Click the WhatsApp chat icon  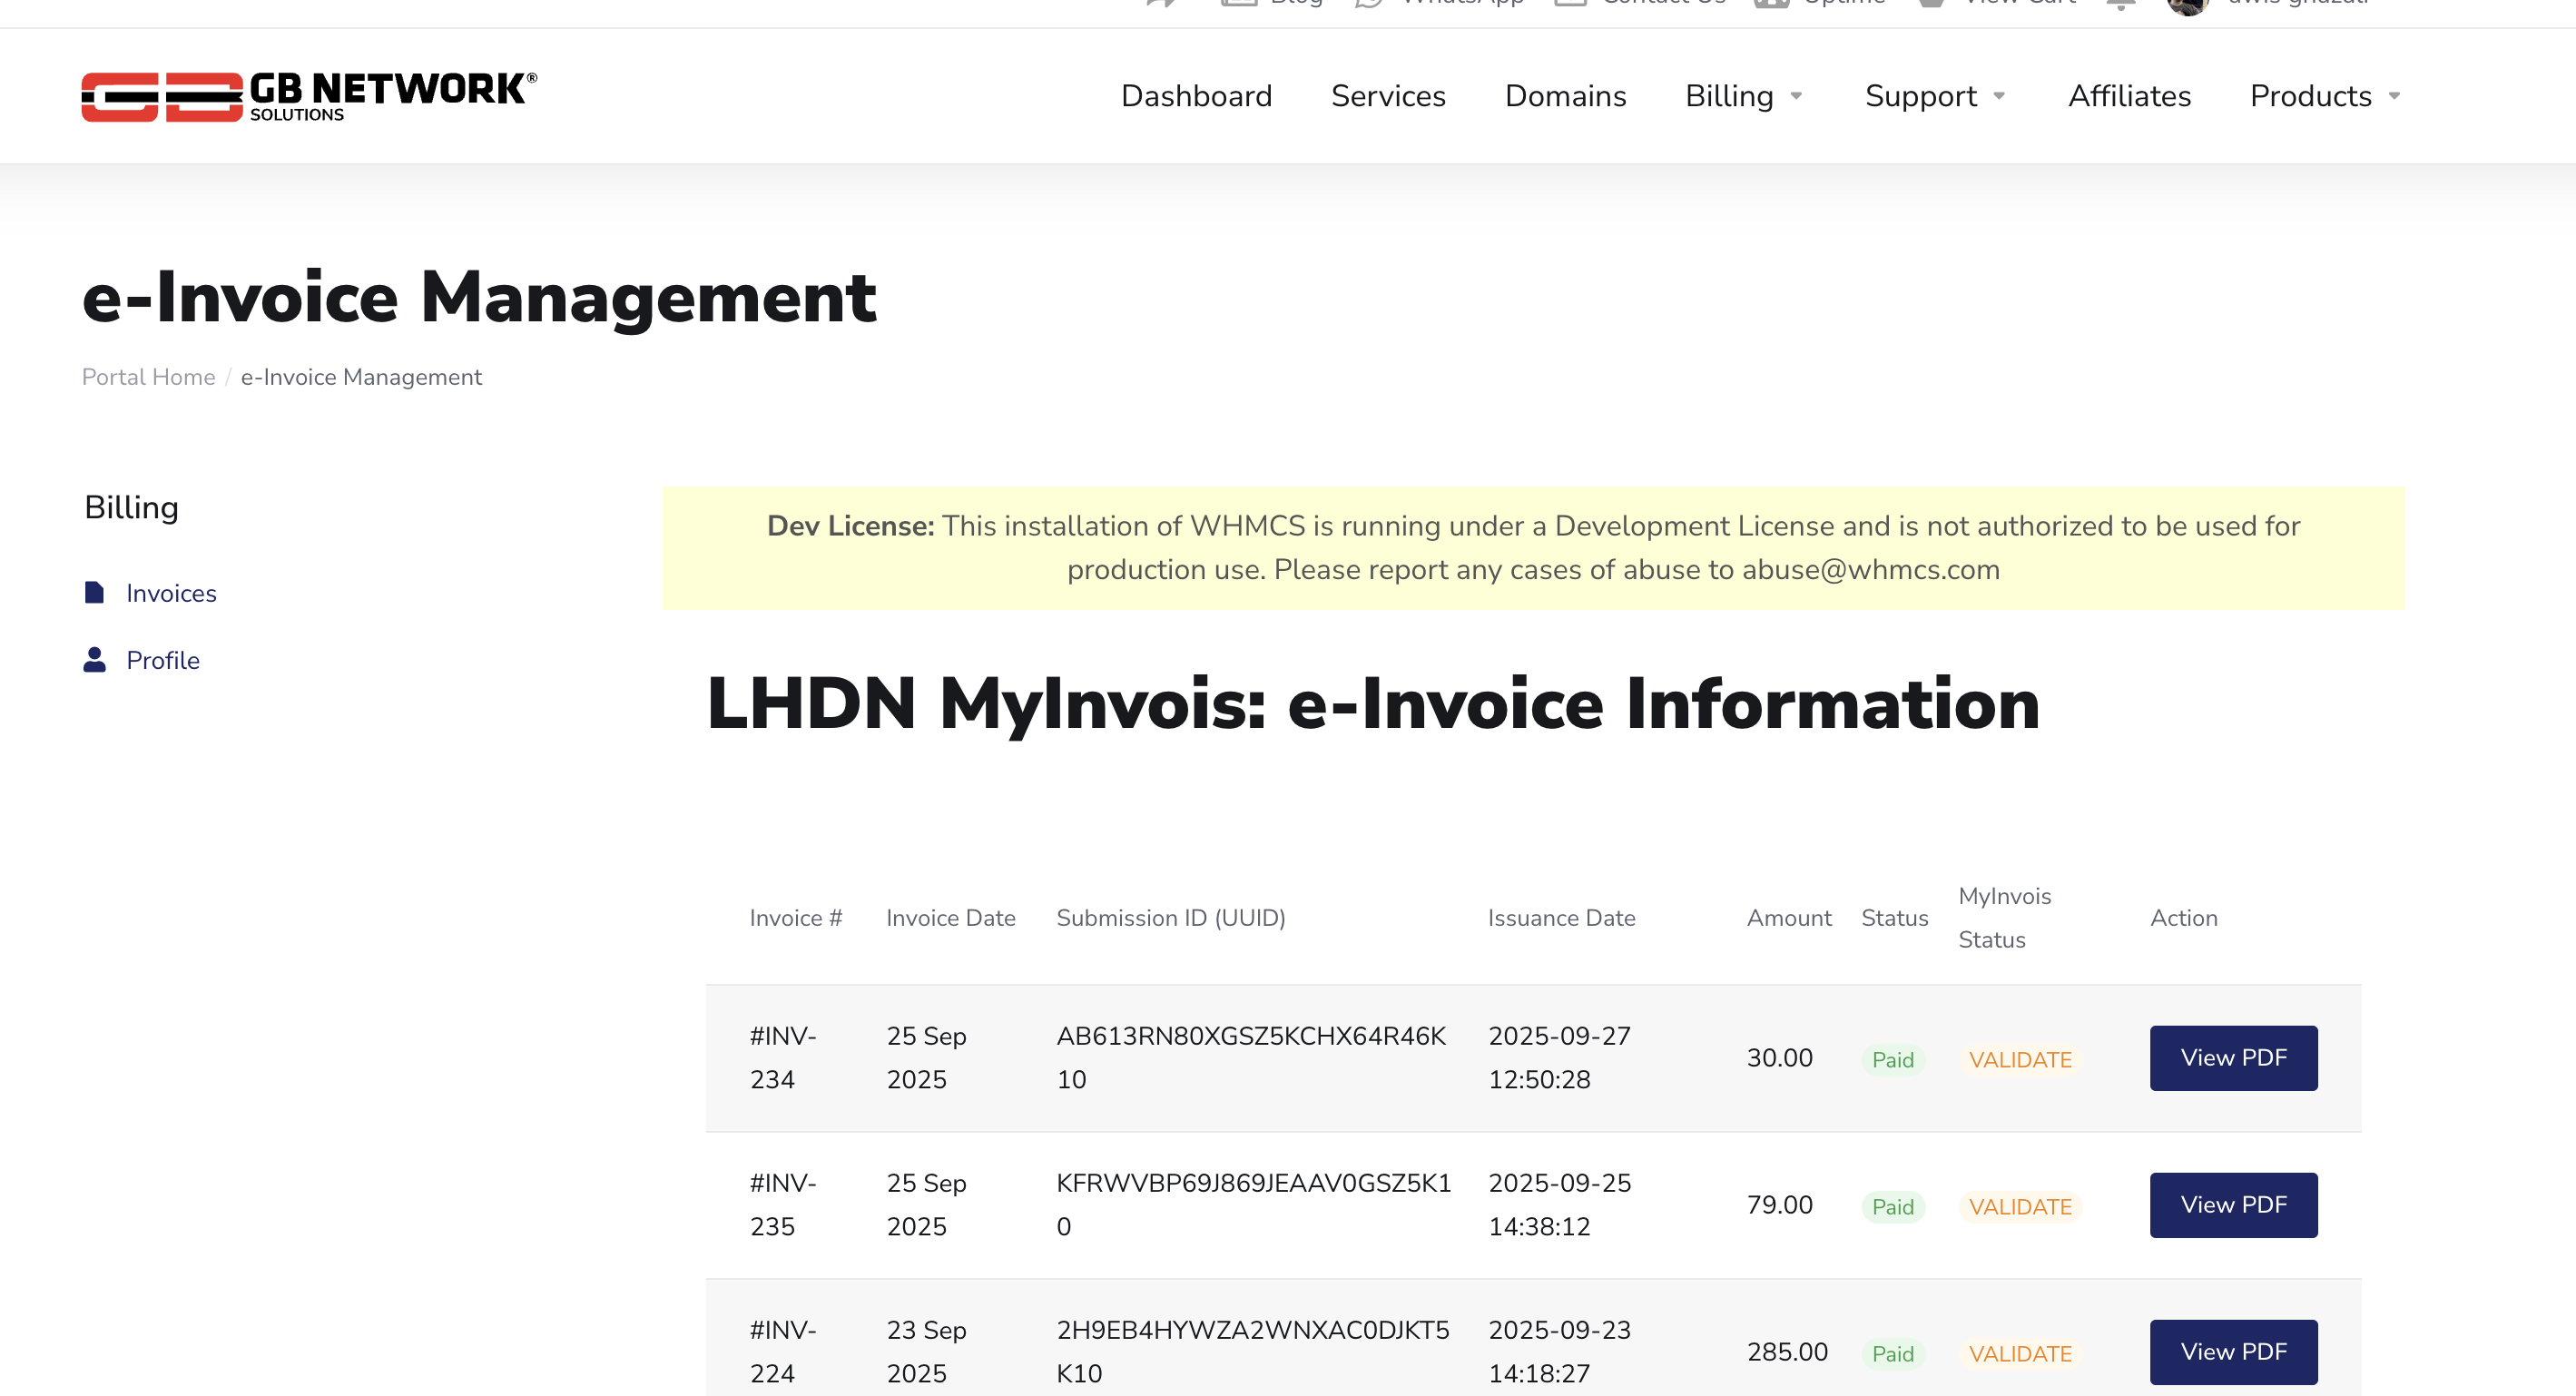pos(1368,3)
